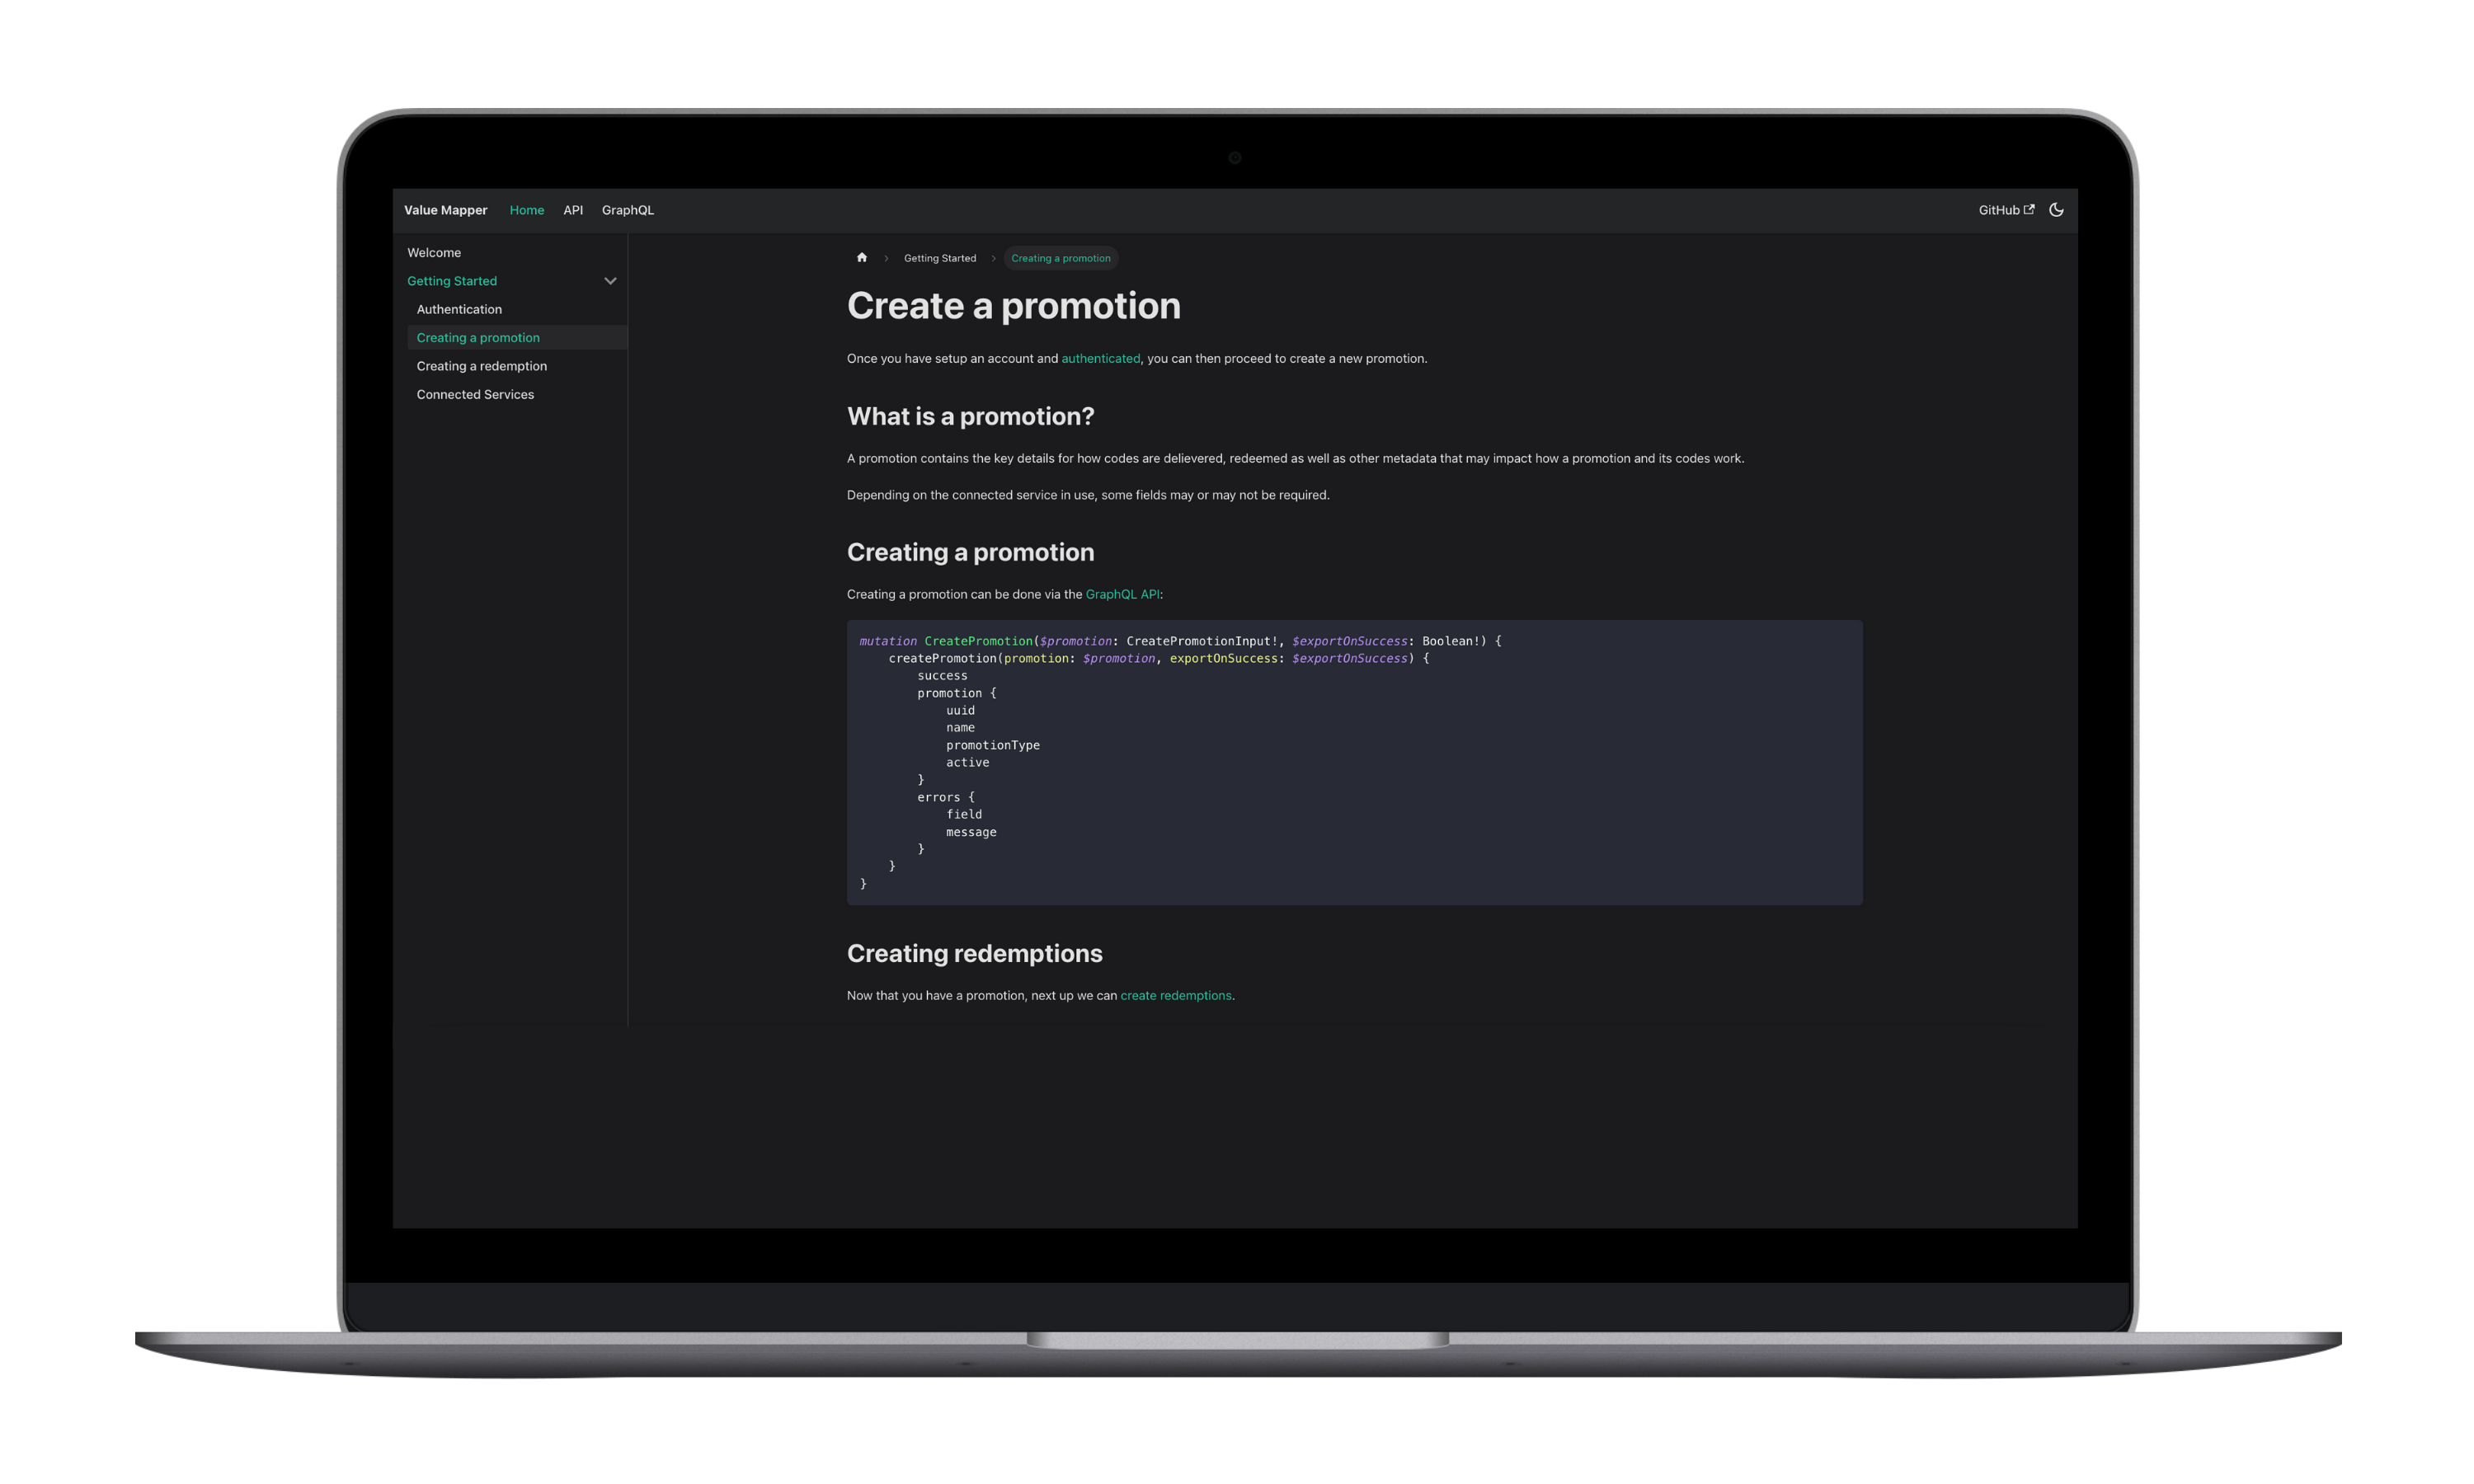Toggle dark mode using the moon icon

pyautogui.click(x=2057, y=210)
